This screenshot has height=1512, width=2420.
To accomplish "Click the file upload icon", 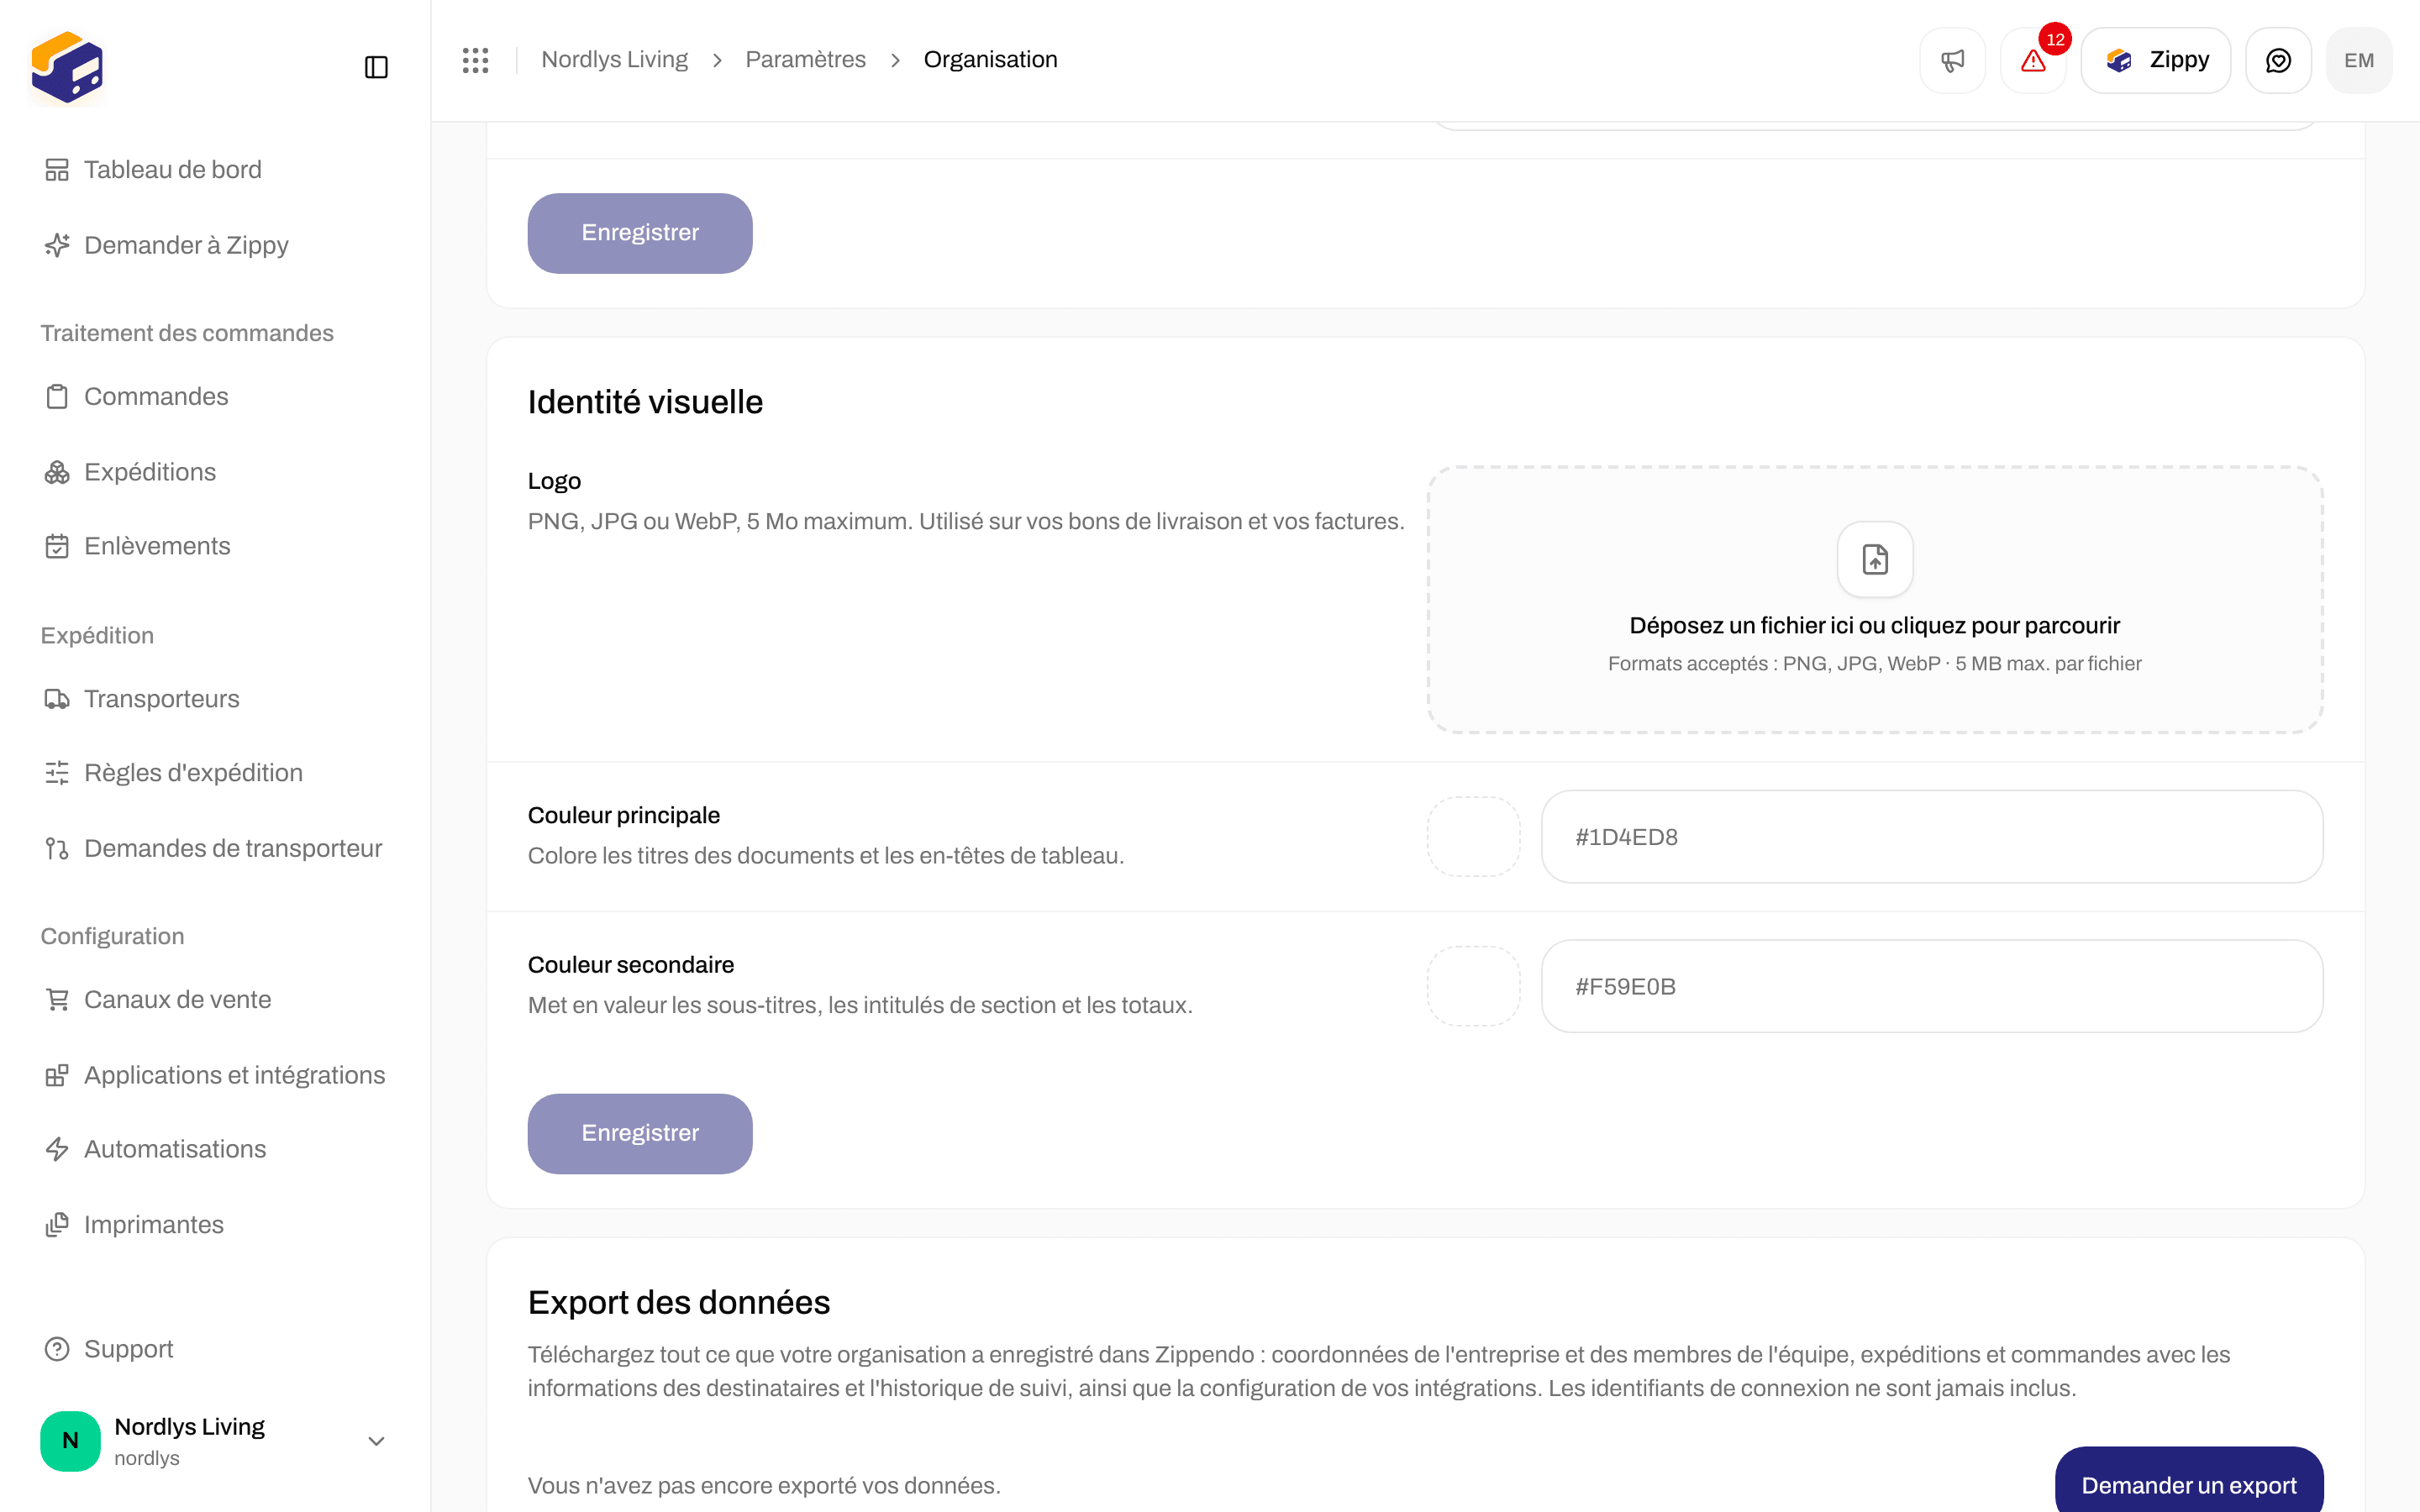I will tap(1875, 559).
